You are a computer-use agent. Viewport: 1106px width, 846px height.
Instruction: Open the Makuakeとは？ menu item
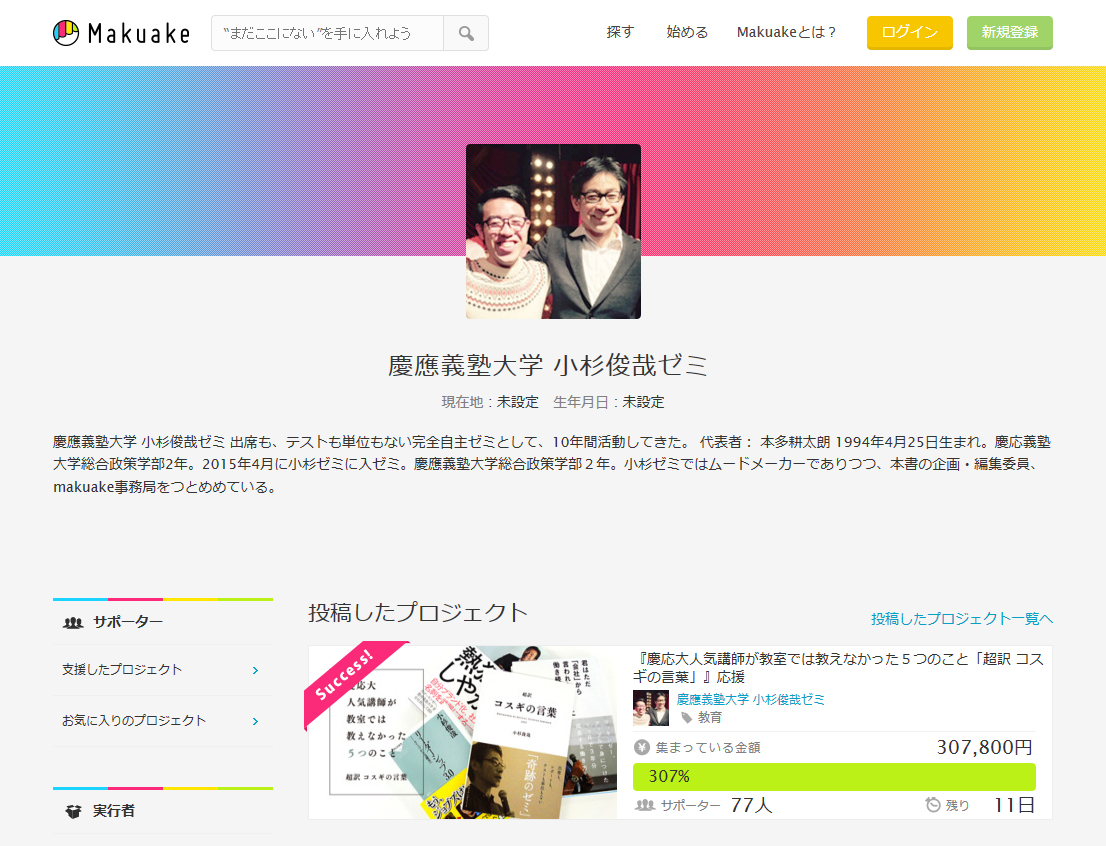coord(786,32)
